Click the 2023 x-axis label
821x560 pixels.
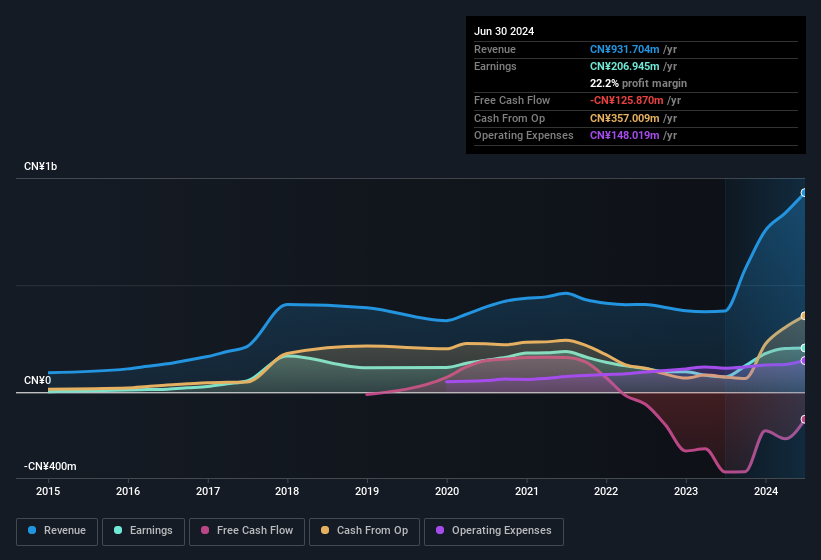tap(686, 491)
